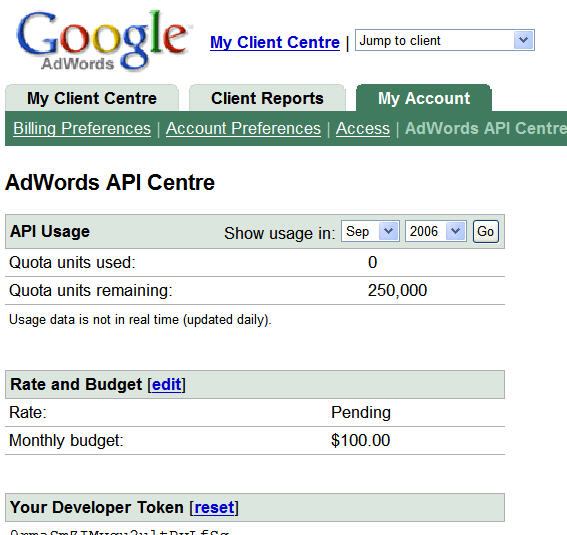Click the usage data not real time note

140,320
